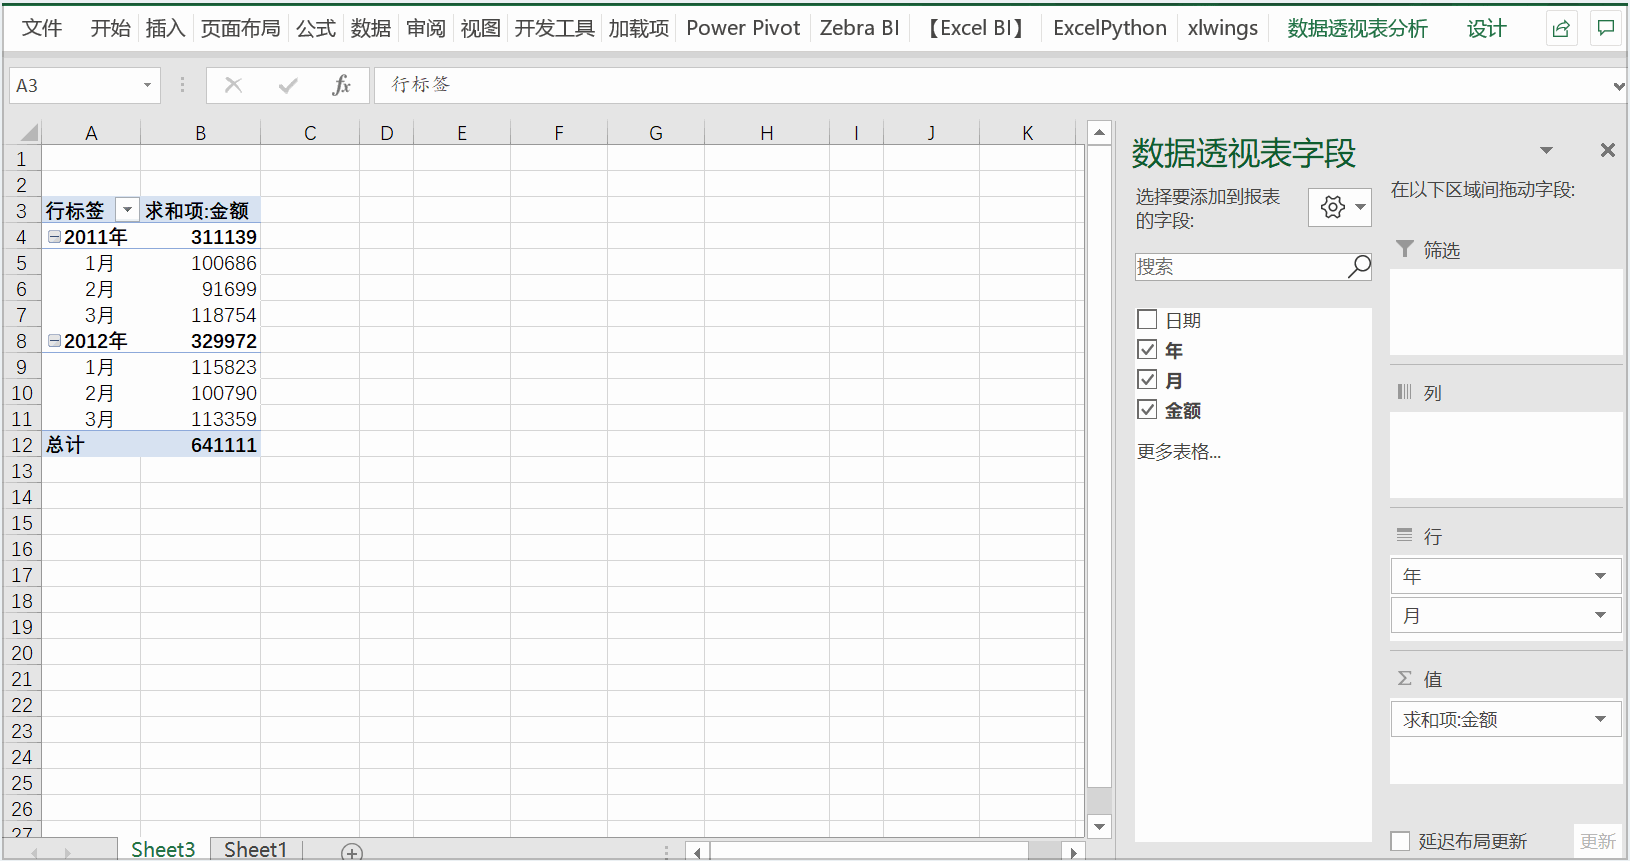Viewport: 1630px width, 861px height.
Task: Switch to the Sheet1 tab
Action: pos(255,849)
